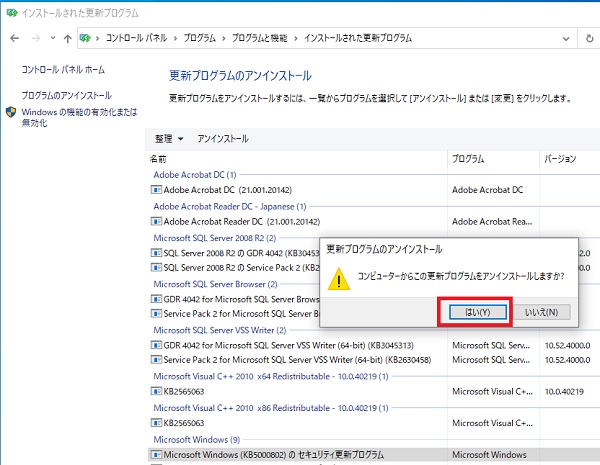Sort by プログラム column header
Viewport: 600px width, 465px height.
coord(468,159)
